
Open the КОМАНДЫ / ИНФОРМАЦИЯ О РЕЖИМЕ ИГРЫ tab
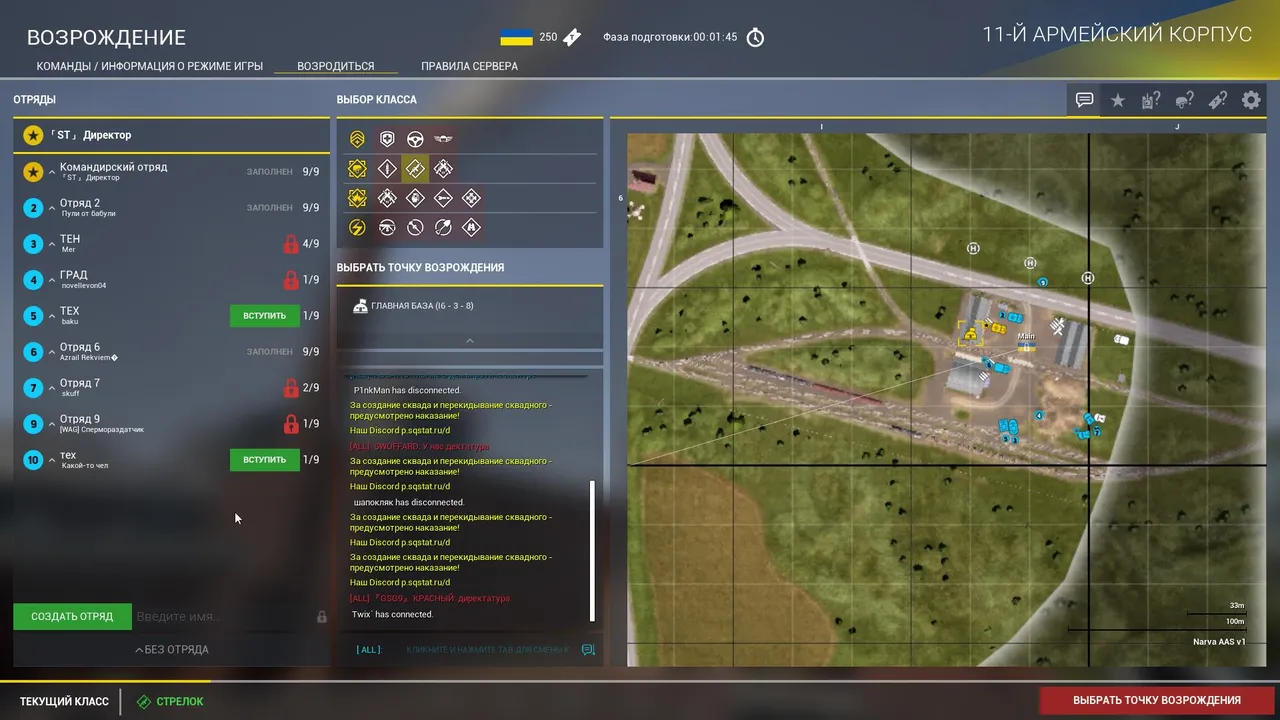(x=150, y=66)
